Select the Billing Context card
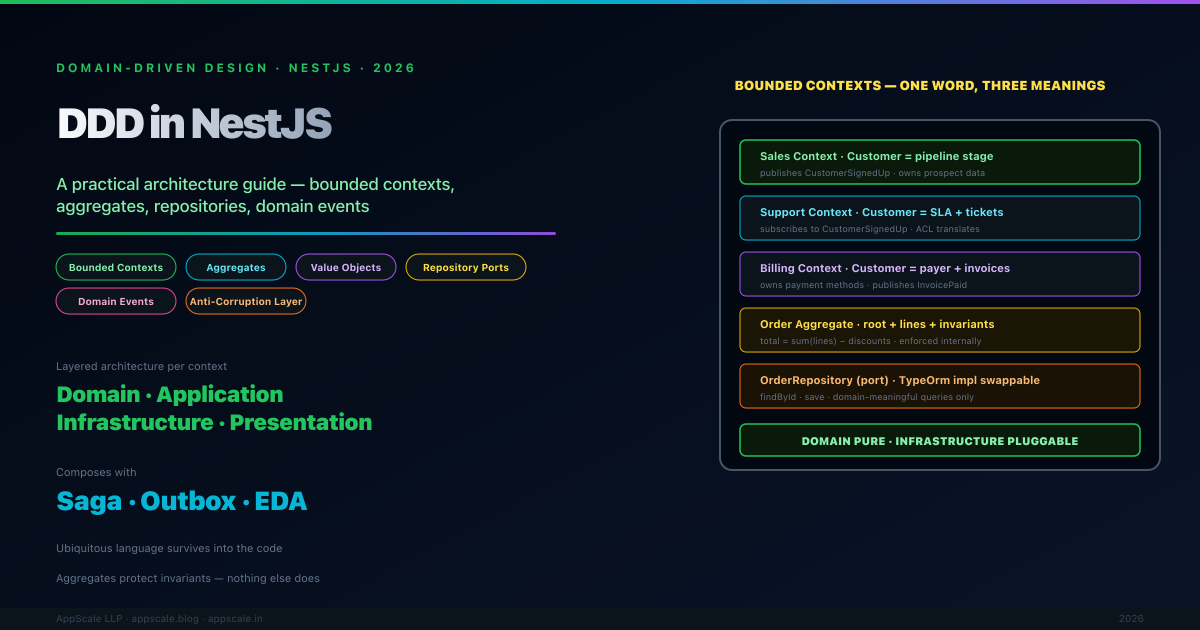The image size is (1200, 630). click(939, 274)
